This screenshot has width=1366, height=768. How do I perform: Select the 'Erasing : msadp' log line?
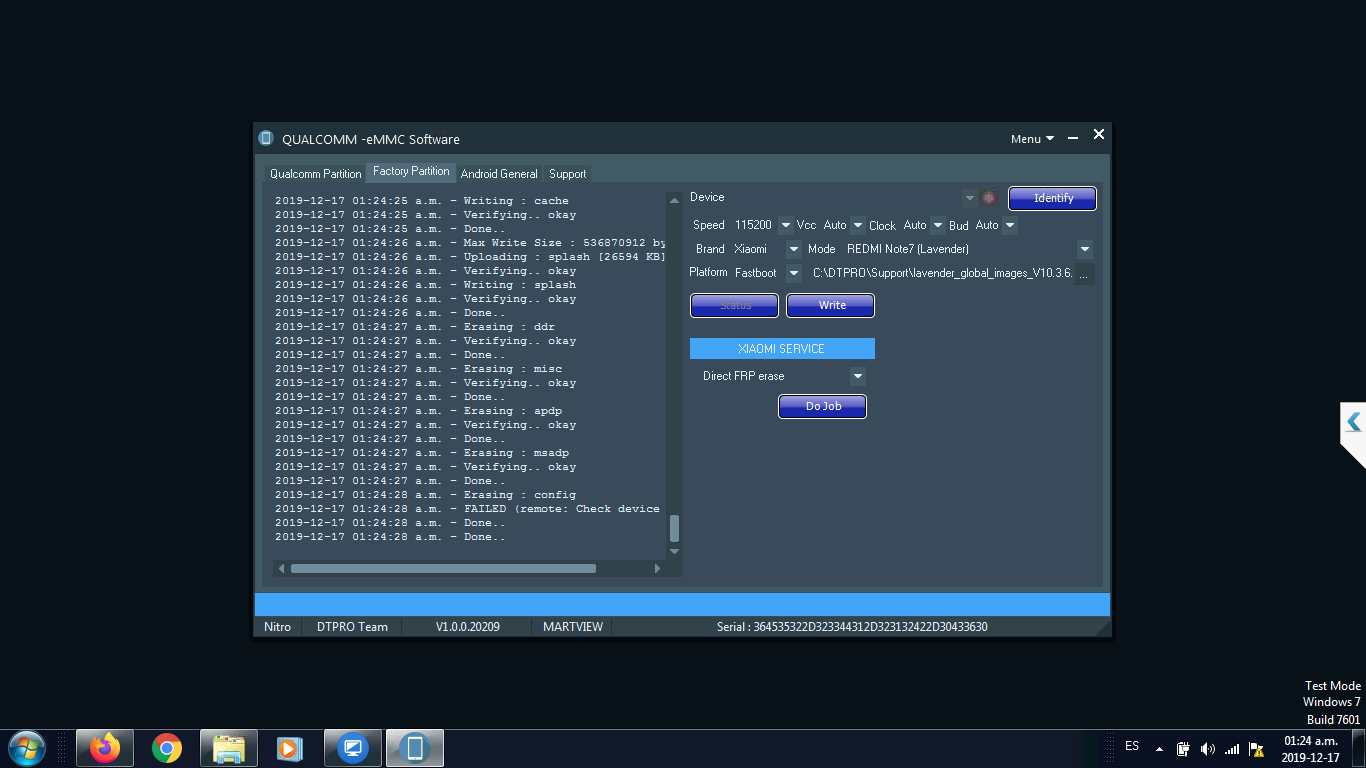tap(422, 453)
